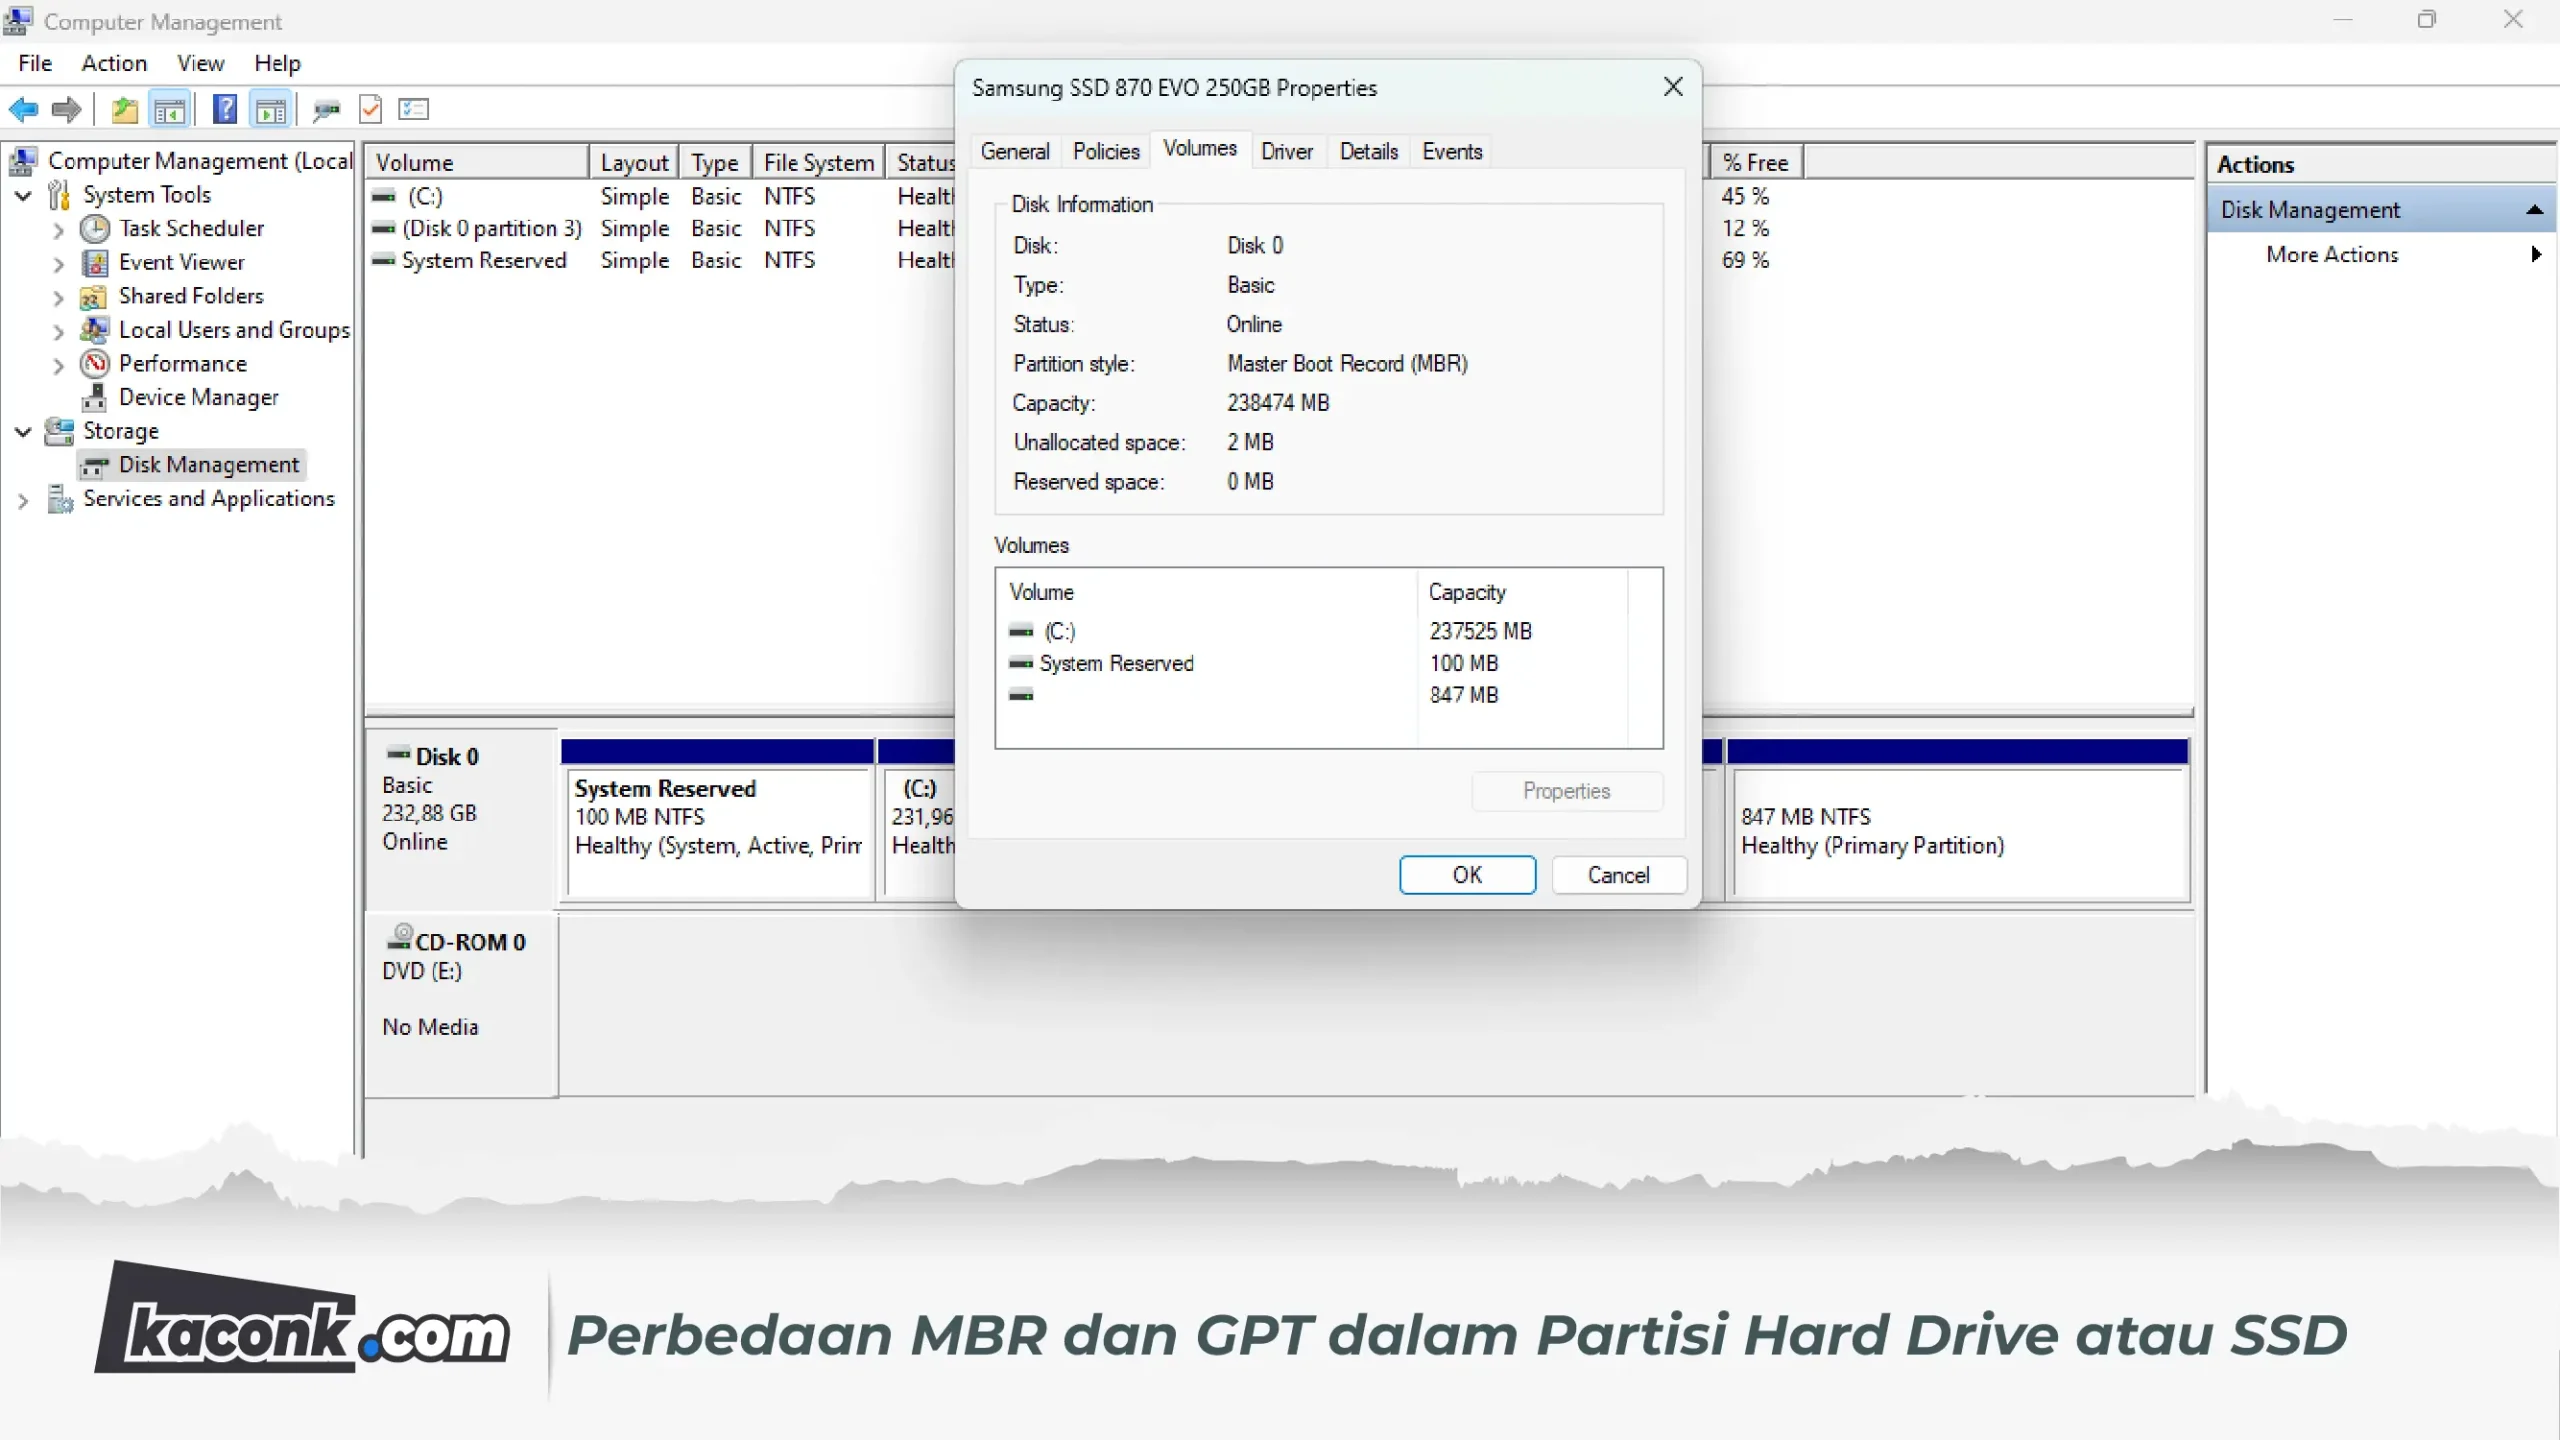Click the Cancel button in dialog
The image size is (2560, 1440).
point(1618,875)
